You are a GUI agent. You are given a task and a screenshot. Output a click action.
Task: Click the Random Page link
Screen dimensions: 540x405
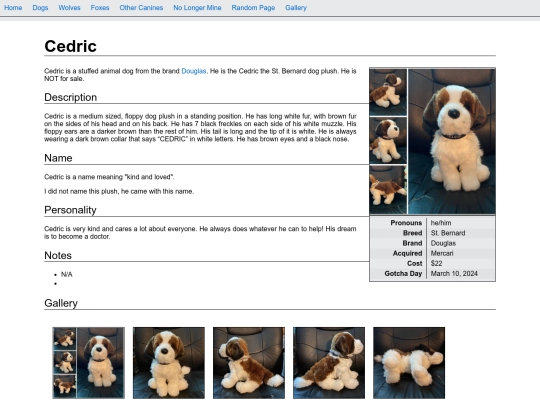click(x=253, y=8)
